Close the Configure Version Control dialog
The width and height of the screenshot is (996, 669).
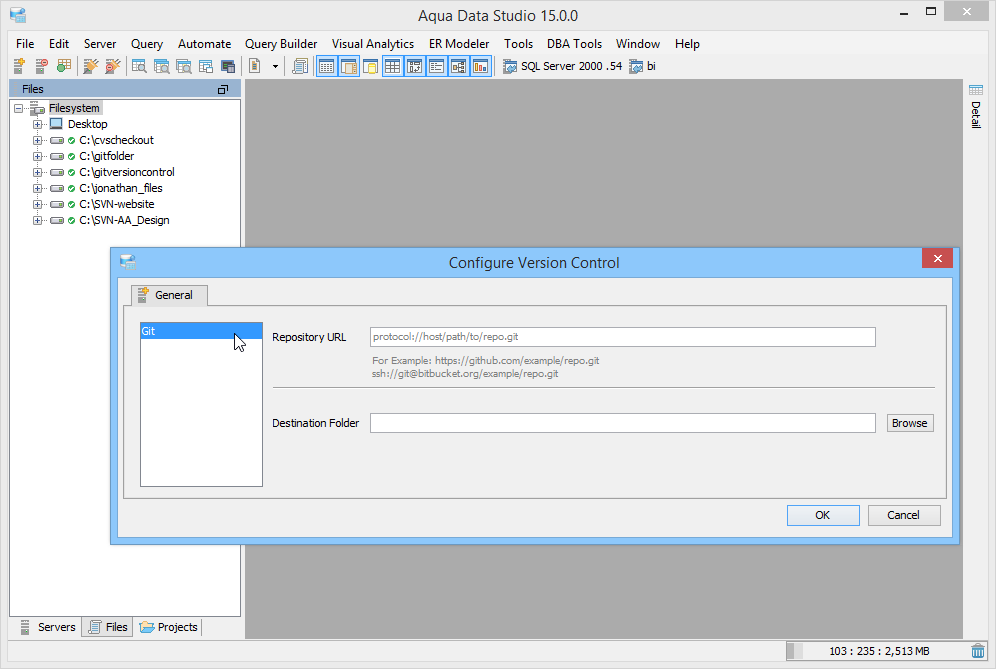937,259
